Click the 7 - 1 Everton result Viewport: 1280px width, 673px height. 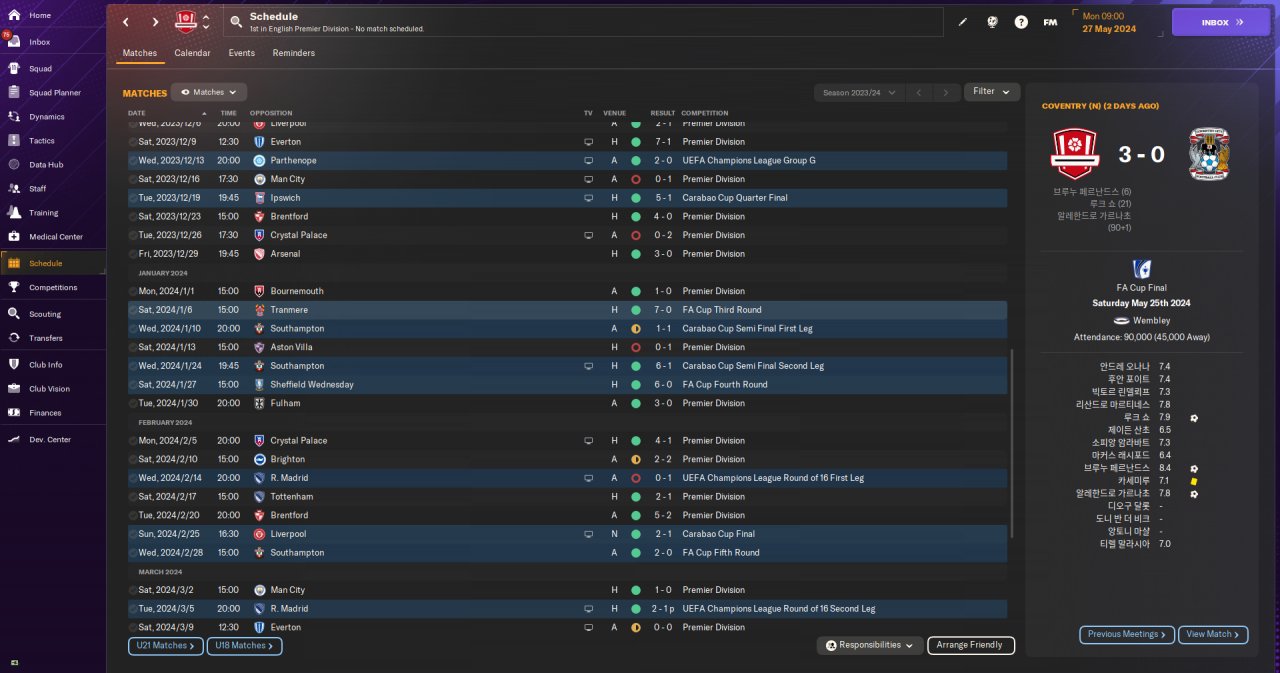[663, 142]
